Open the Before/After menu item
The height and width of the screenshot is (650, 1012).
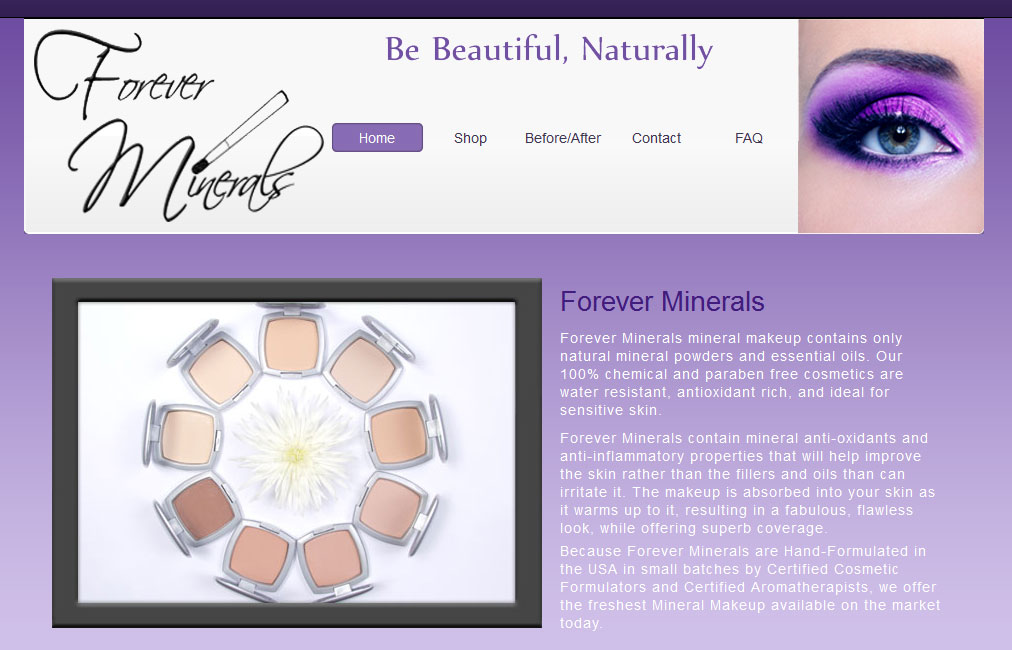tap(563, 138)
